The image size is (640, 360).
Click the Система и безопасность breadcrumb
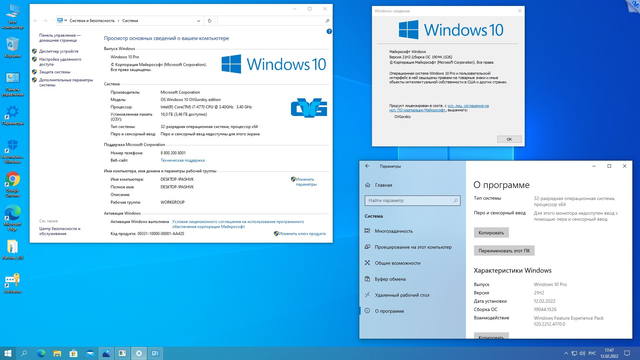pos(92,20)
